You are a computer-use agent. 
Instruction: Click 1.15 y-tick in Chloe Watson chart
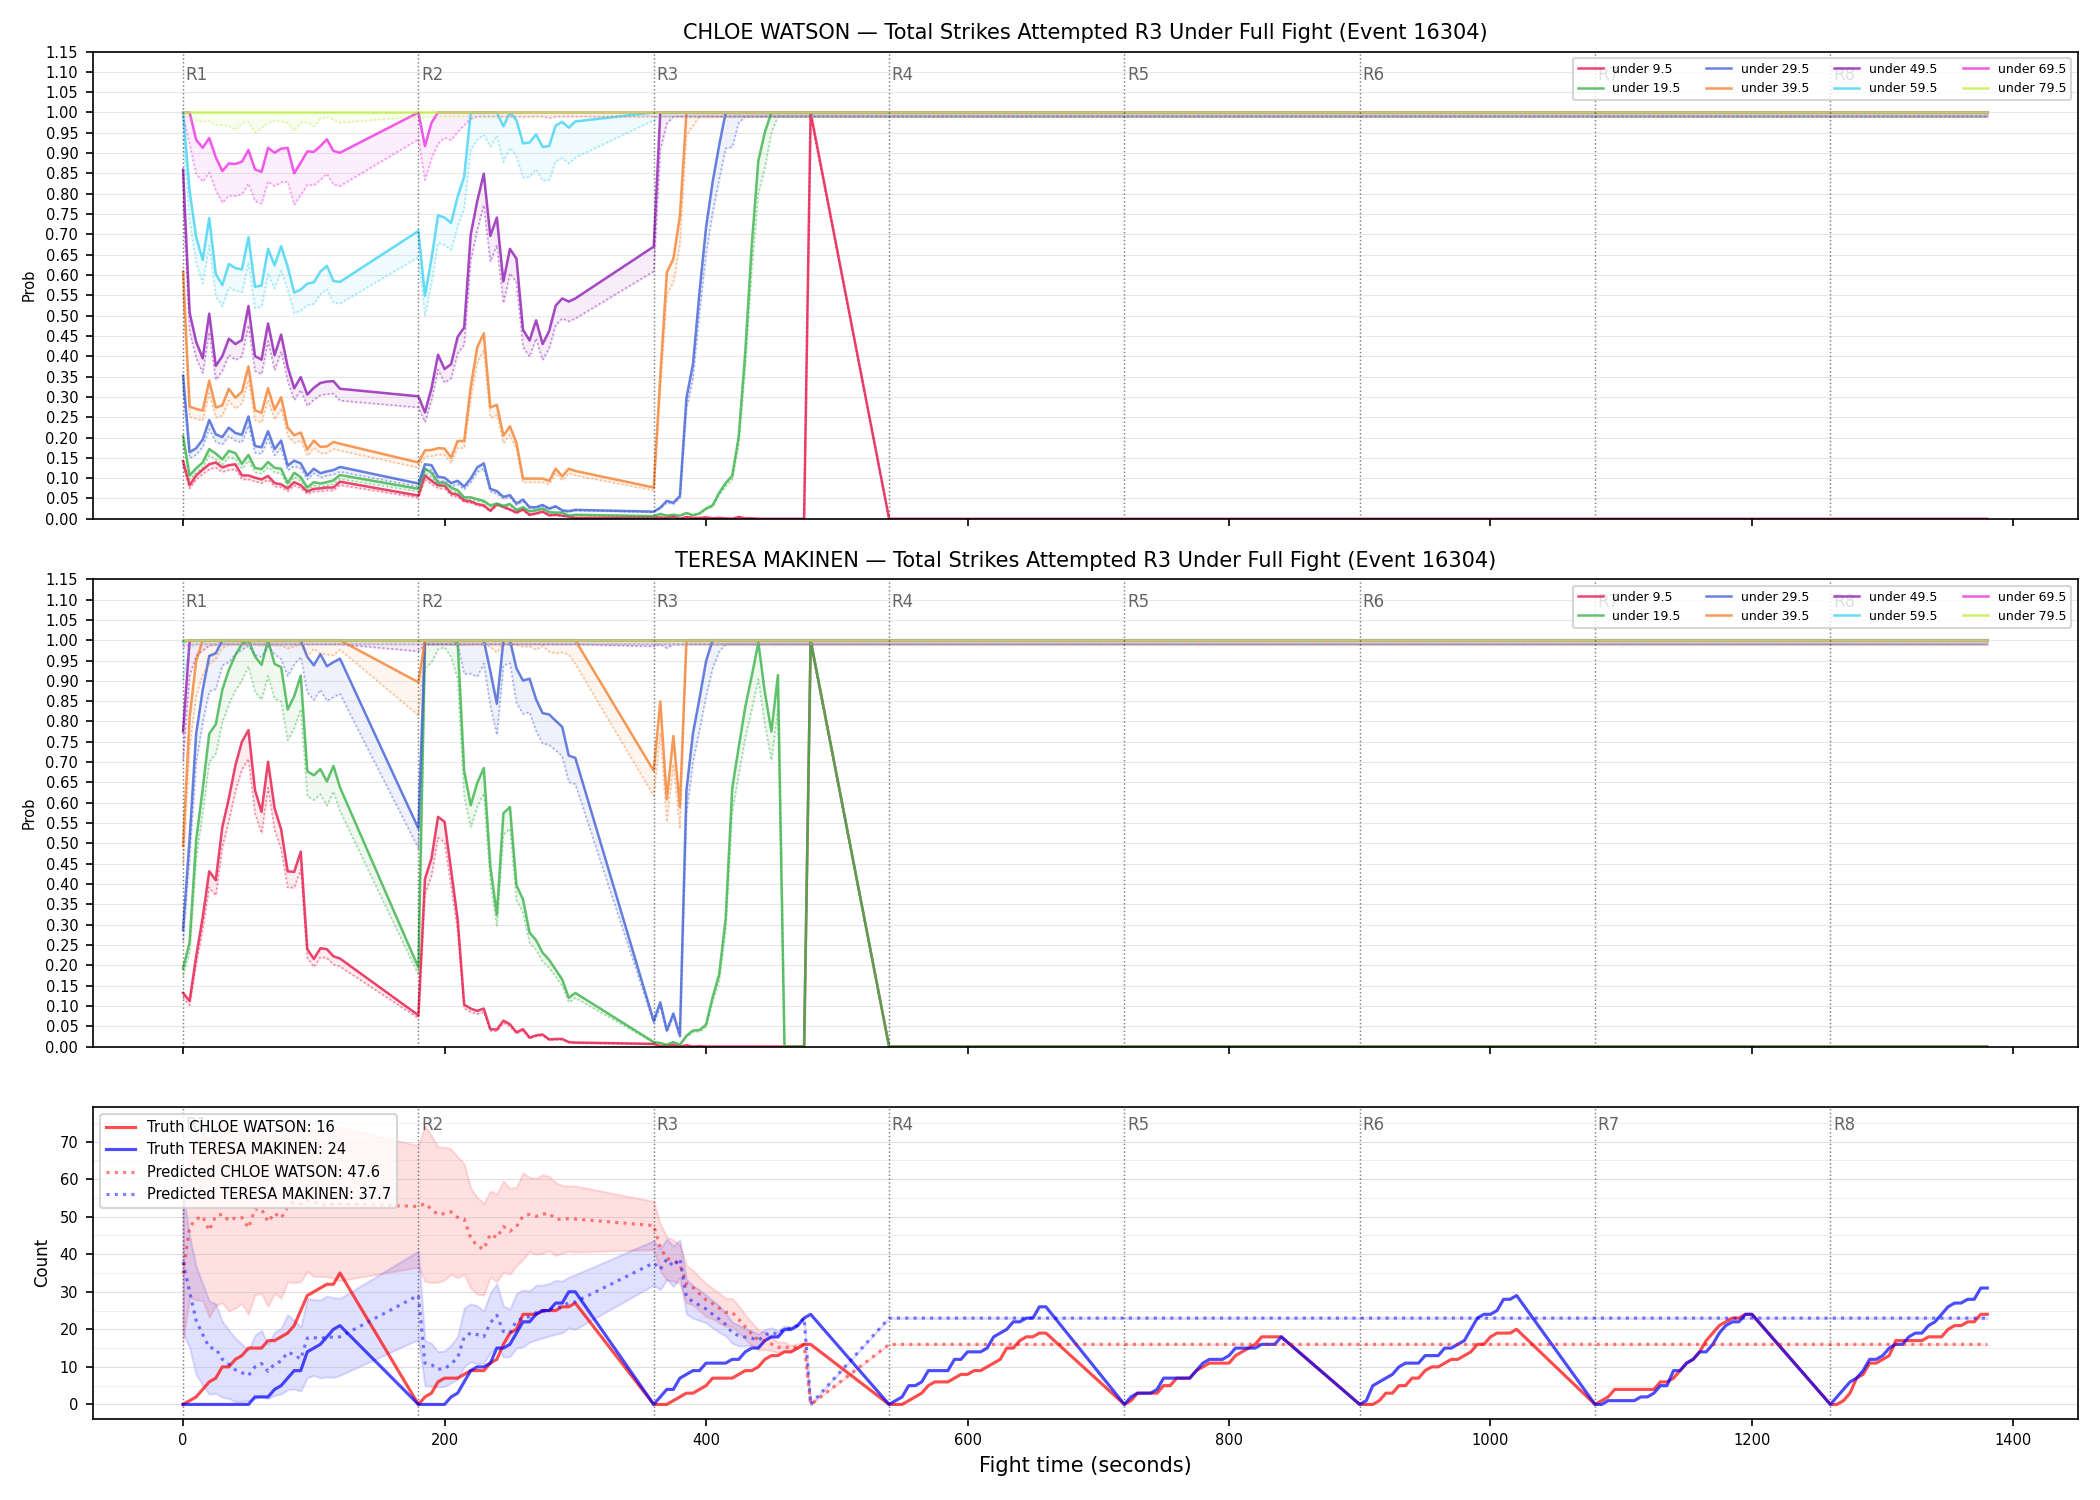pyautogui.click(x=62, y=52)
